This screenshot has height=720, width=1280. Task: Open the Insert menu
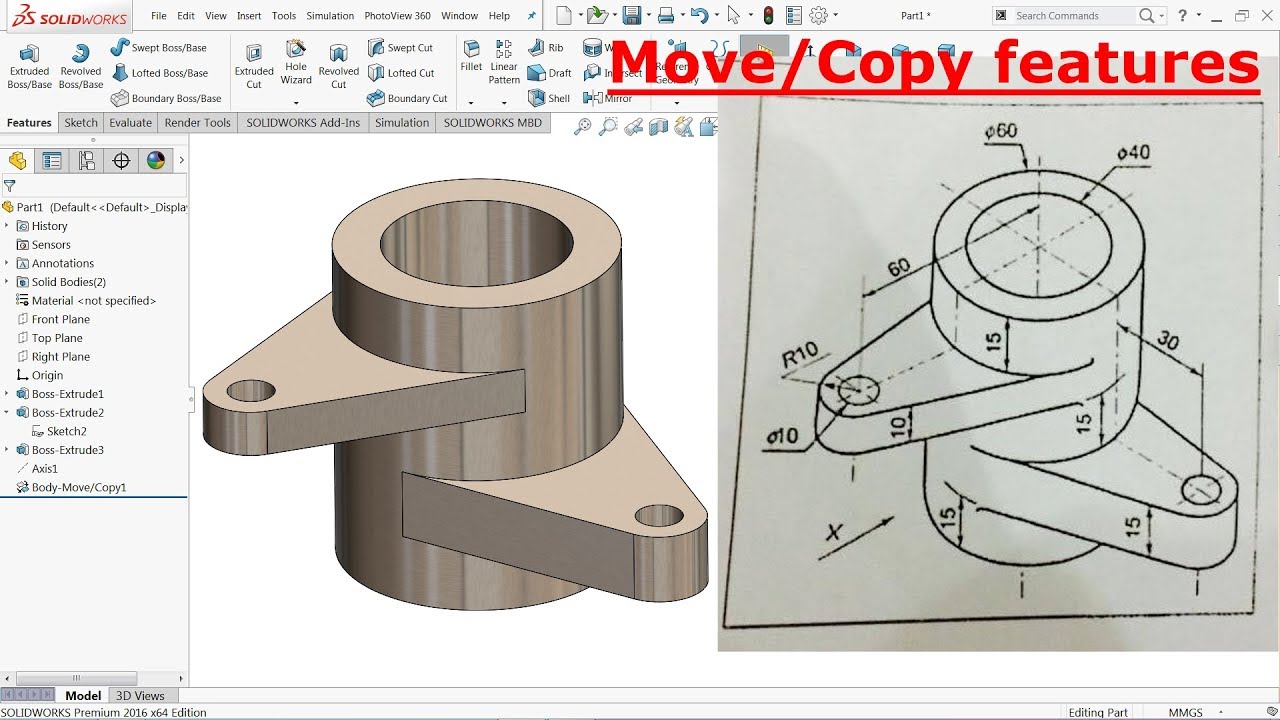[x=249, y=16]
